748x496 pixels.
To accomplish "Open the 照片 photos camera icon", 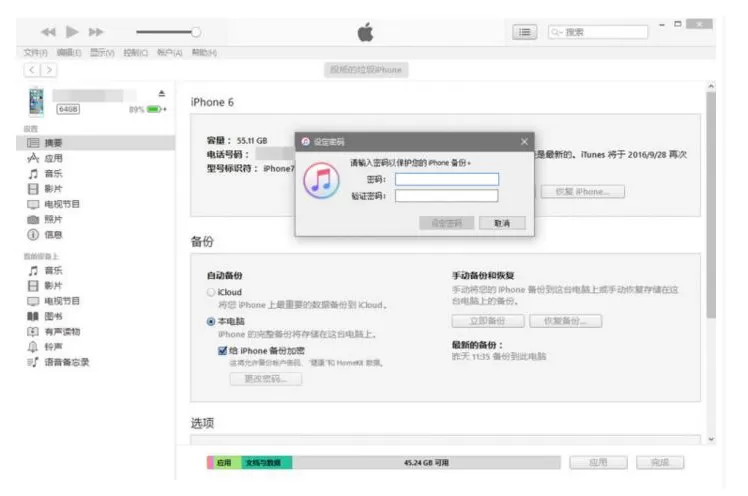I will pos(33,219).
